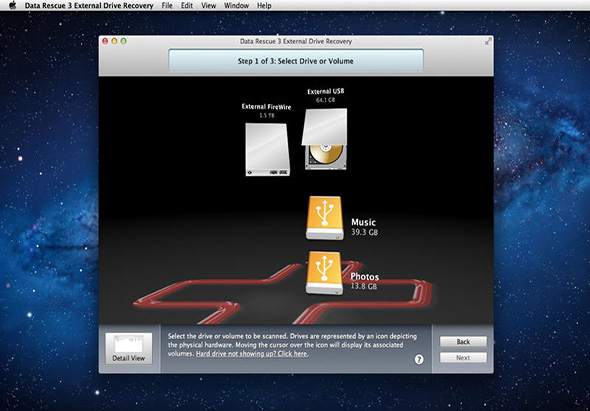Open the Window menu

pos(236,6)
